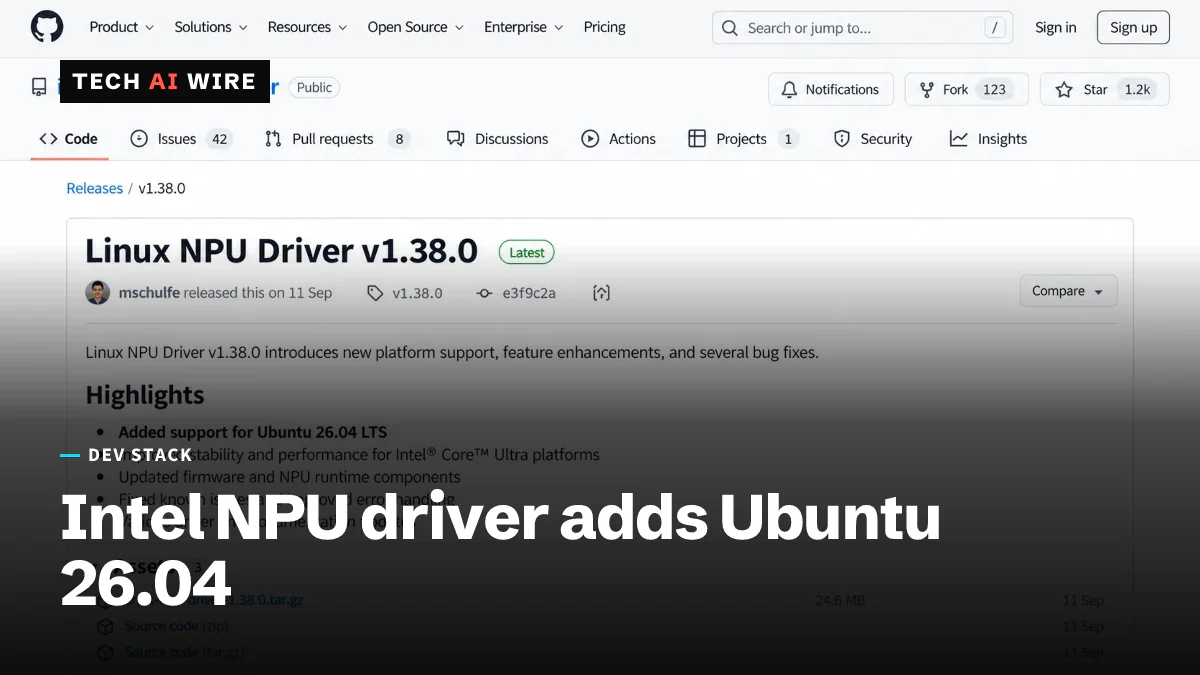Open the Resources dropdown
Viewport: 1200px width, 675px height.
point(307,27)
